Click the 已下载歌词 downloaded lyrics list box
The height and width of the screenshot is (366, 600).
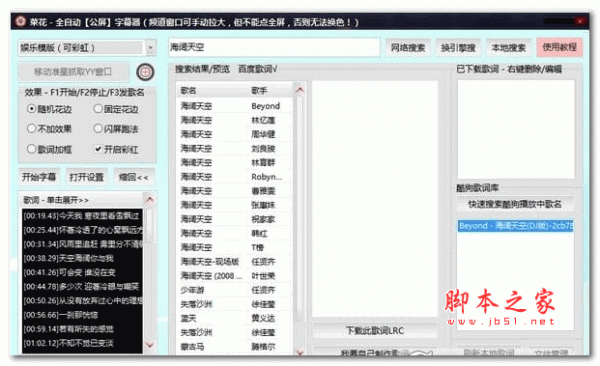tap(516, 129)
